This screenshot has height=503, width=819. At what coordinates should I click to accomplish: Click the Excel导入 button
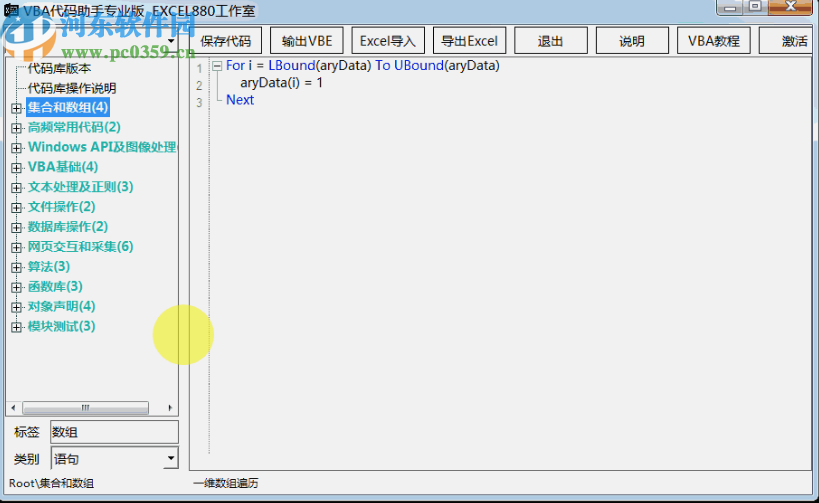pyautogui.click(x=388, y=41)
